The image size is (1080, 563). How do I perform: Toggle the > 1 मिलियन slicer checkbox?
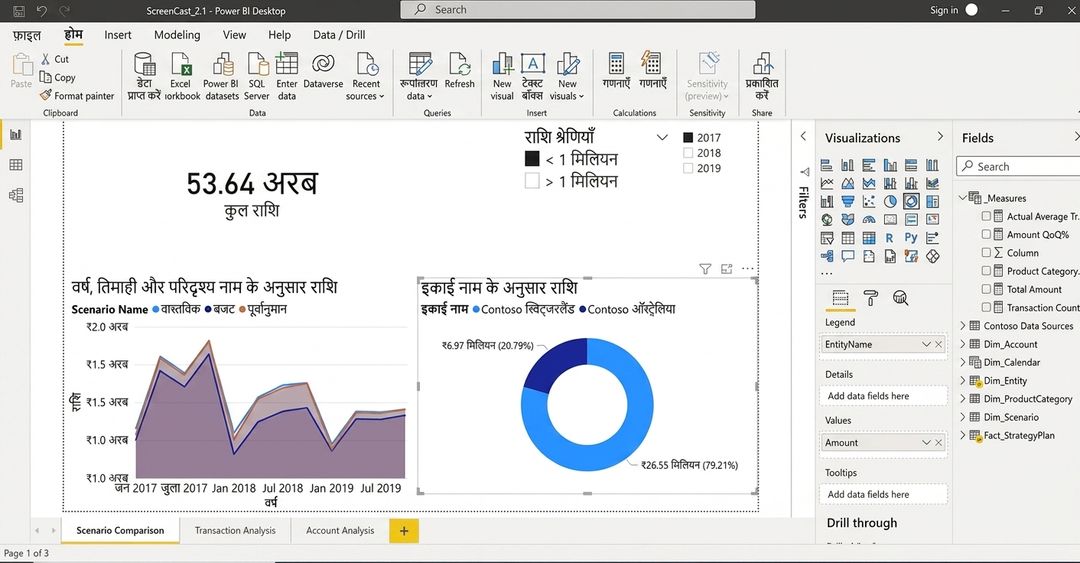[532, 181]
